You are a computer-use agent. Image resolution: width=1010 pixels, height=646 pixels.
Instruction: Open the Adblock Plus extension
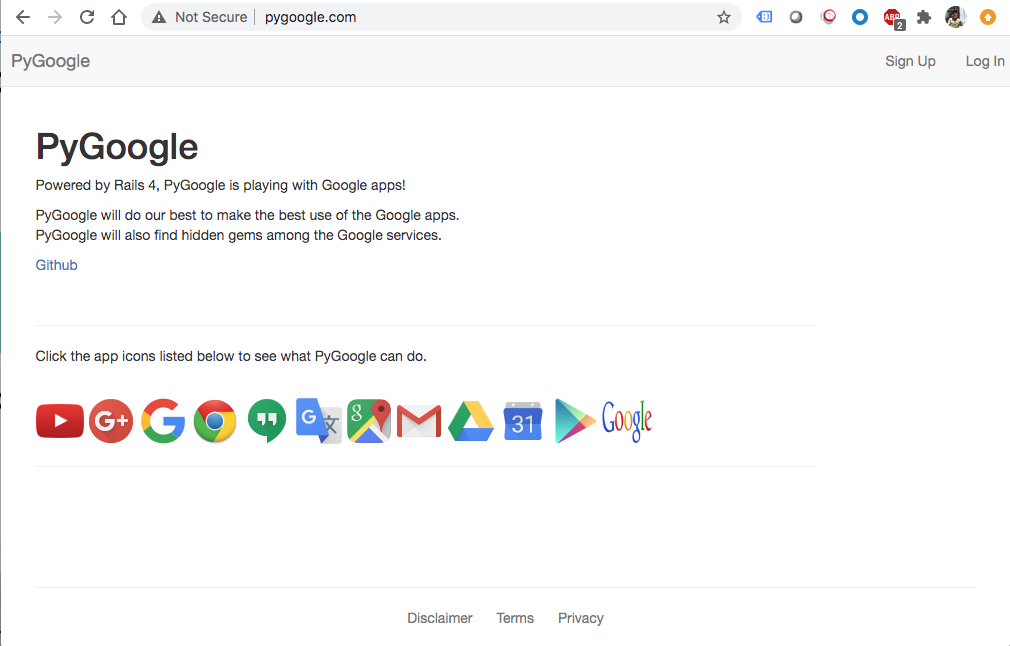click(893, 18)
